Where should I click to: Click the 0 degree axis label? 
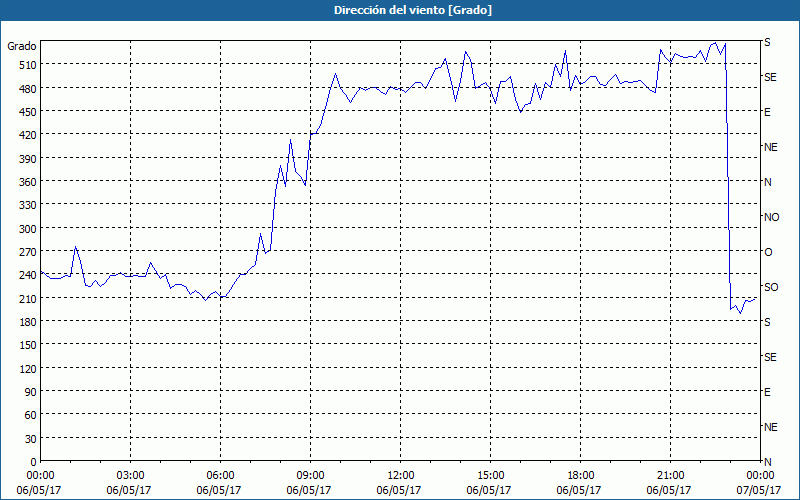click(34, 462)
